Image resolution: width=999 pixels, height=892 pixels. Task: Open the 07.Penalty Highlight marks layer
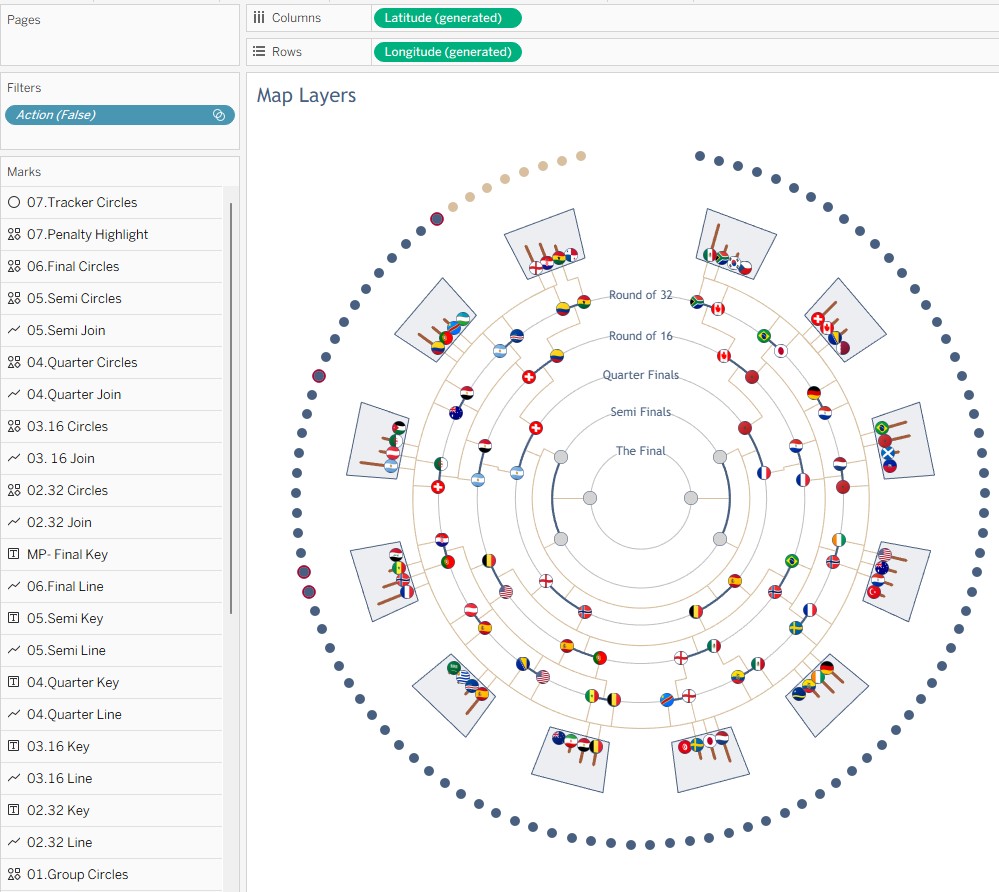[111, 234]
